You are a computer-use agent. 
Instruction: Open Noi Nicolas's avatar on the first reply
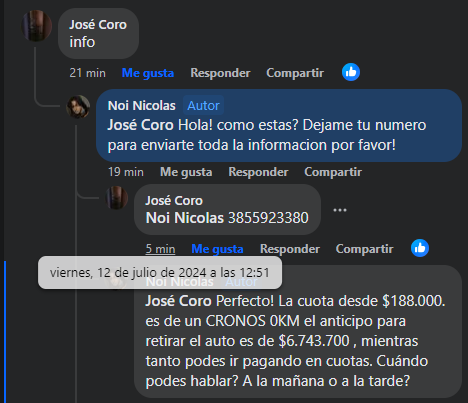click(x=78, y=107)
